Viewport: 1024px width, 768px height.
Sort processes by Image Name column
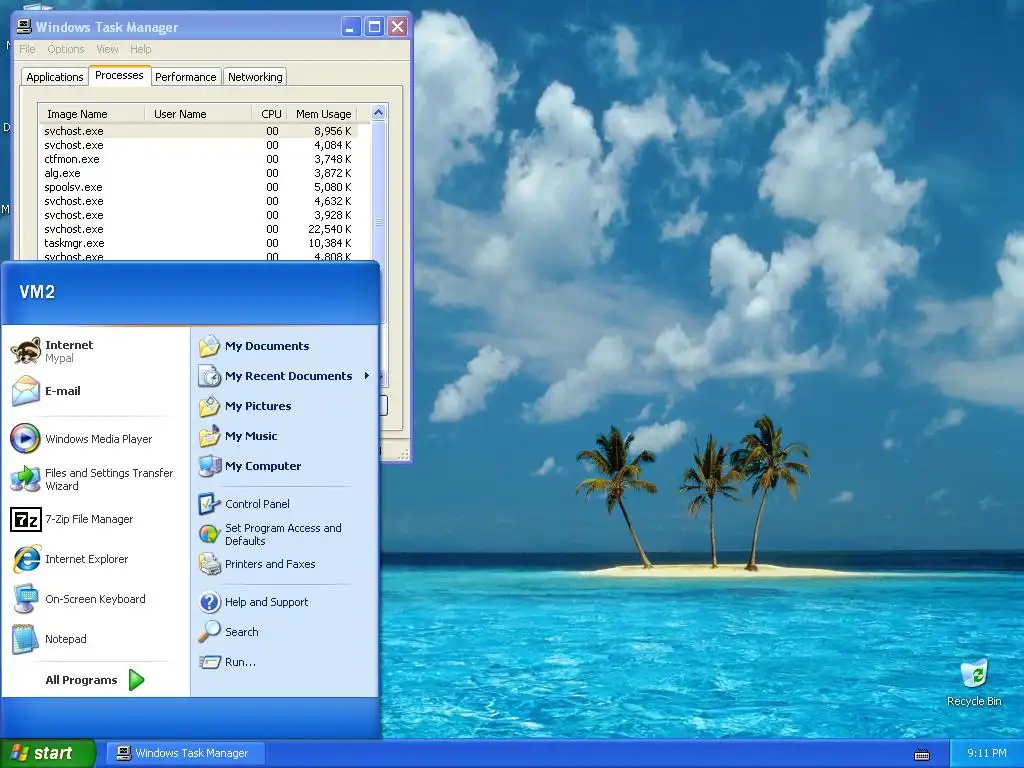(91, 114)
